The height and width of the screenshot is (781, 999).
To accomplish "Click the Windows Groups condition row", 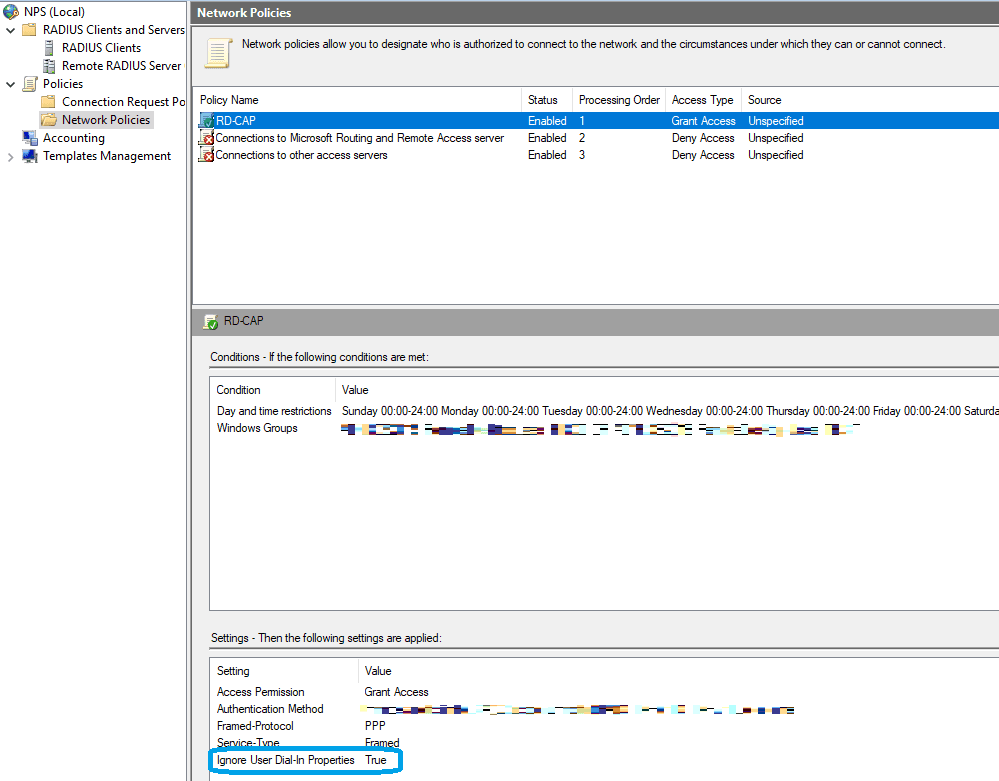I will pos(257,429).
